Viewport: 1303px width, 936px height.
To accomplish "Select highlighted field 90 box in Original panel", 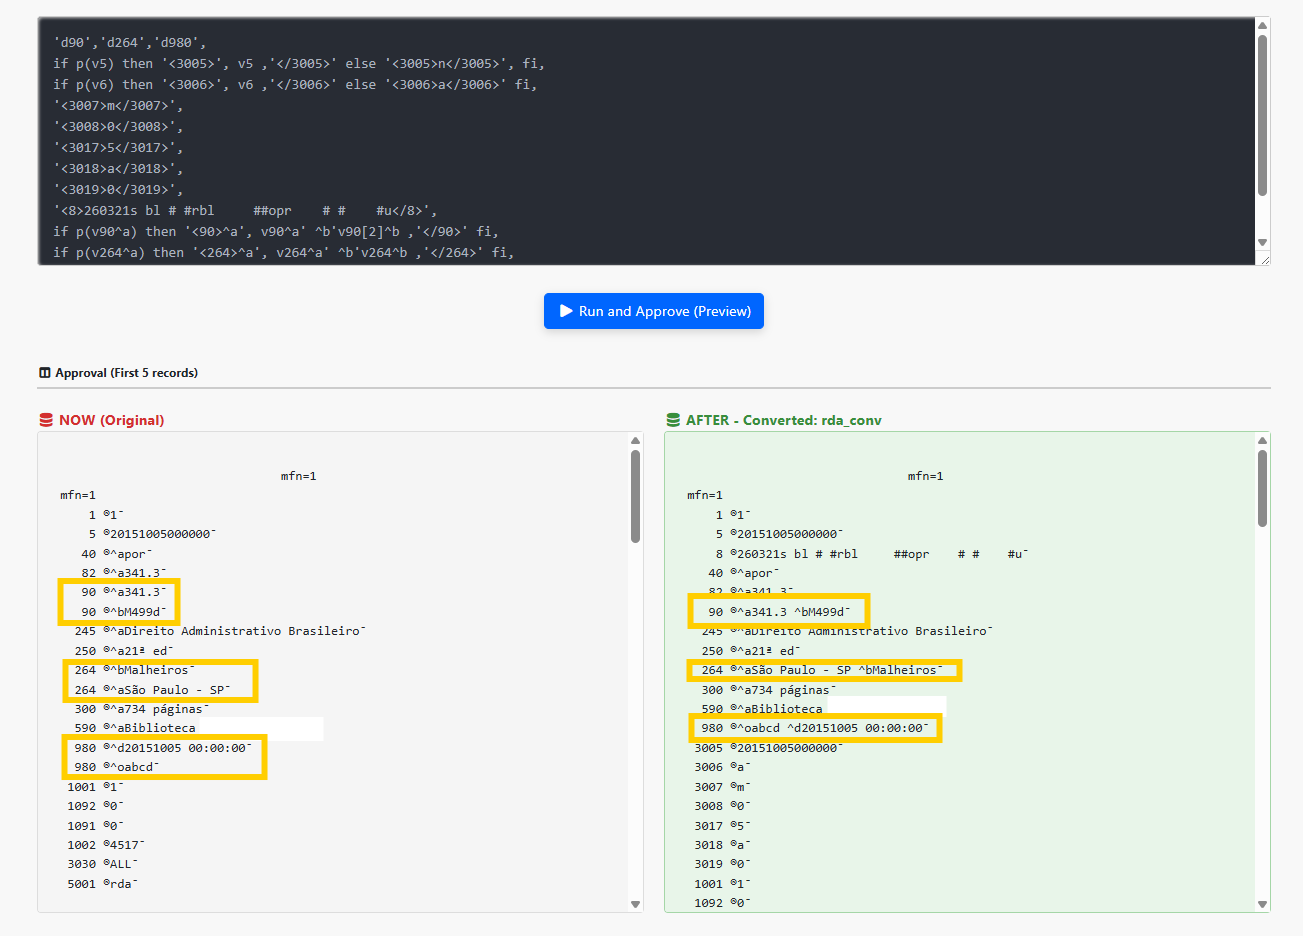I will 119,602.
